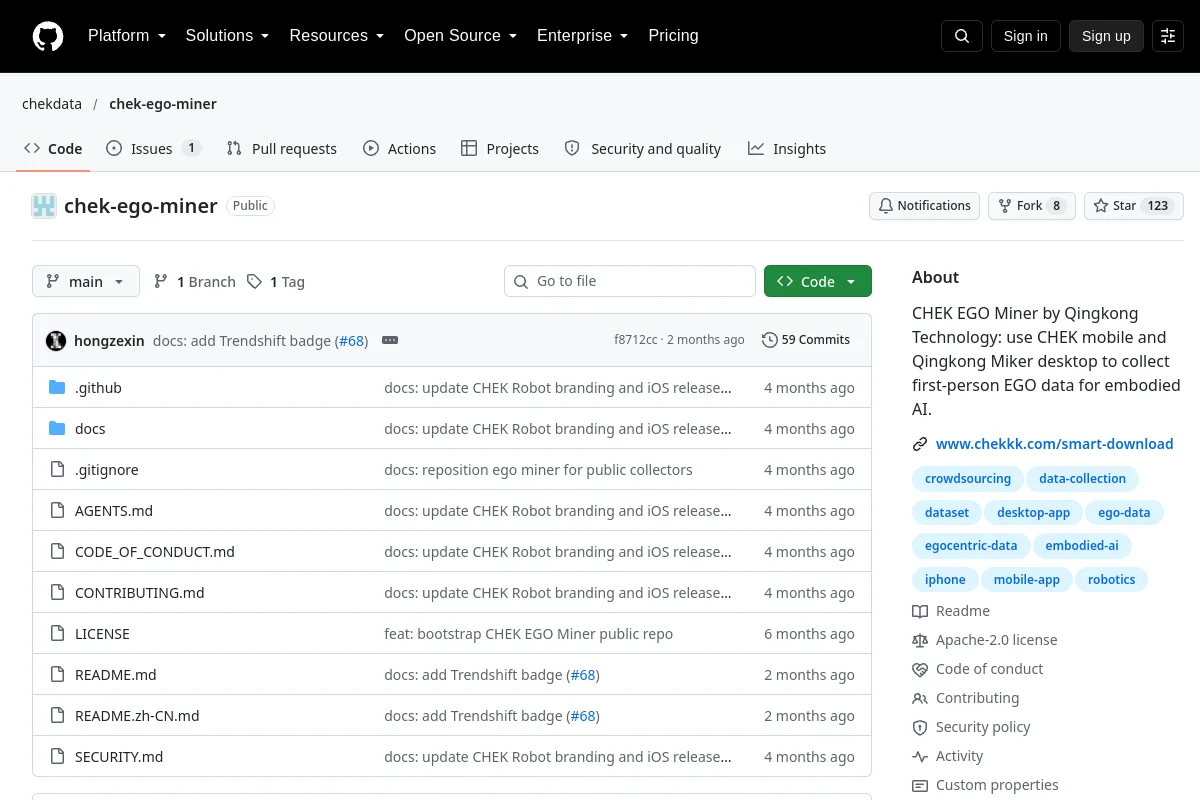The width and height of the screenshot is (1200, 800).
Task: Click the file icon beside SECURITY.md
Action: coord(57,757)
